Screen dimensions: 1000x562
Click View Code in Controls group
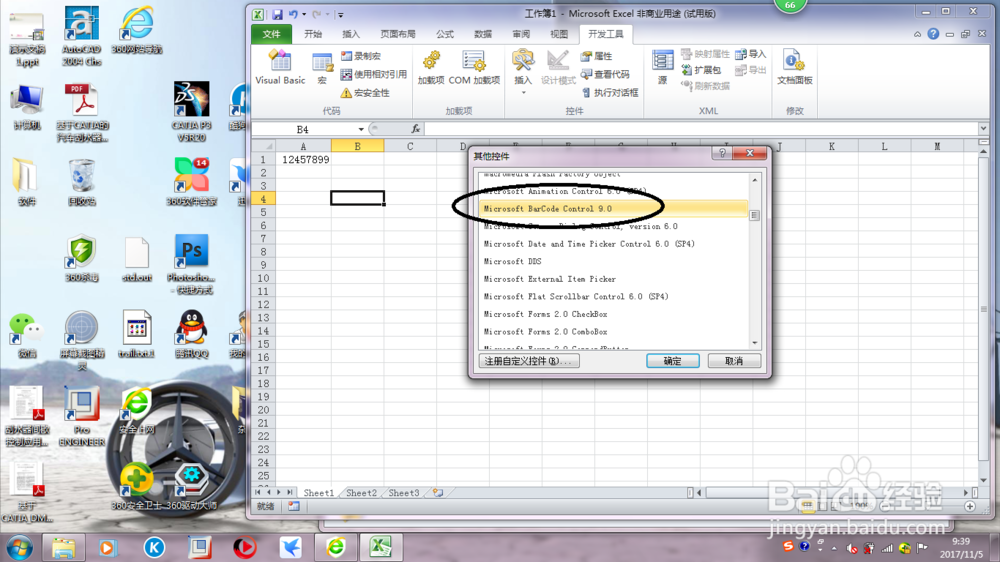[605, 75]
